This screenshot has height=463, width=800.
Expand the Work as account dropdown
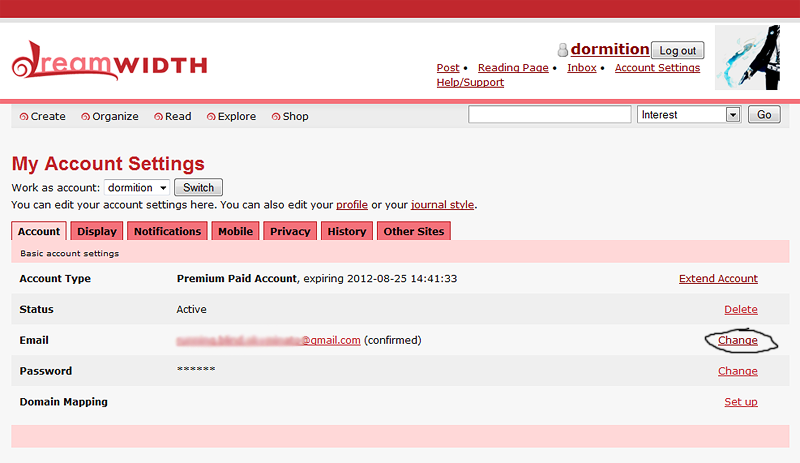point(162,188)
